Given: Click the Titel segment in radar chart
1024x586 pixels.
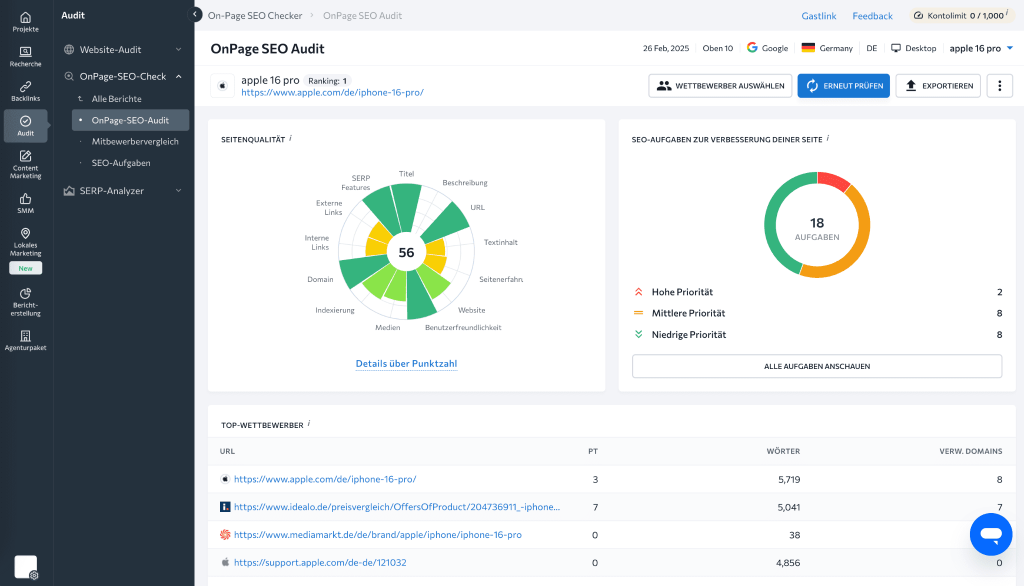Looking at the screenshot, I should click(x=407, y=206).
